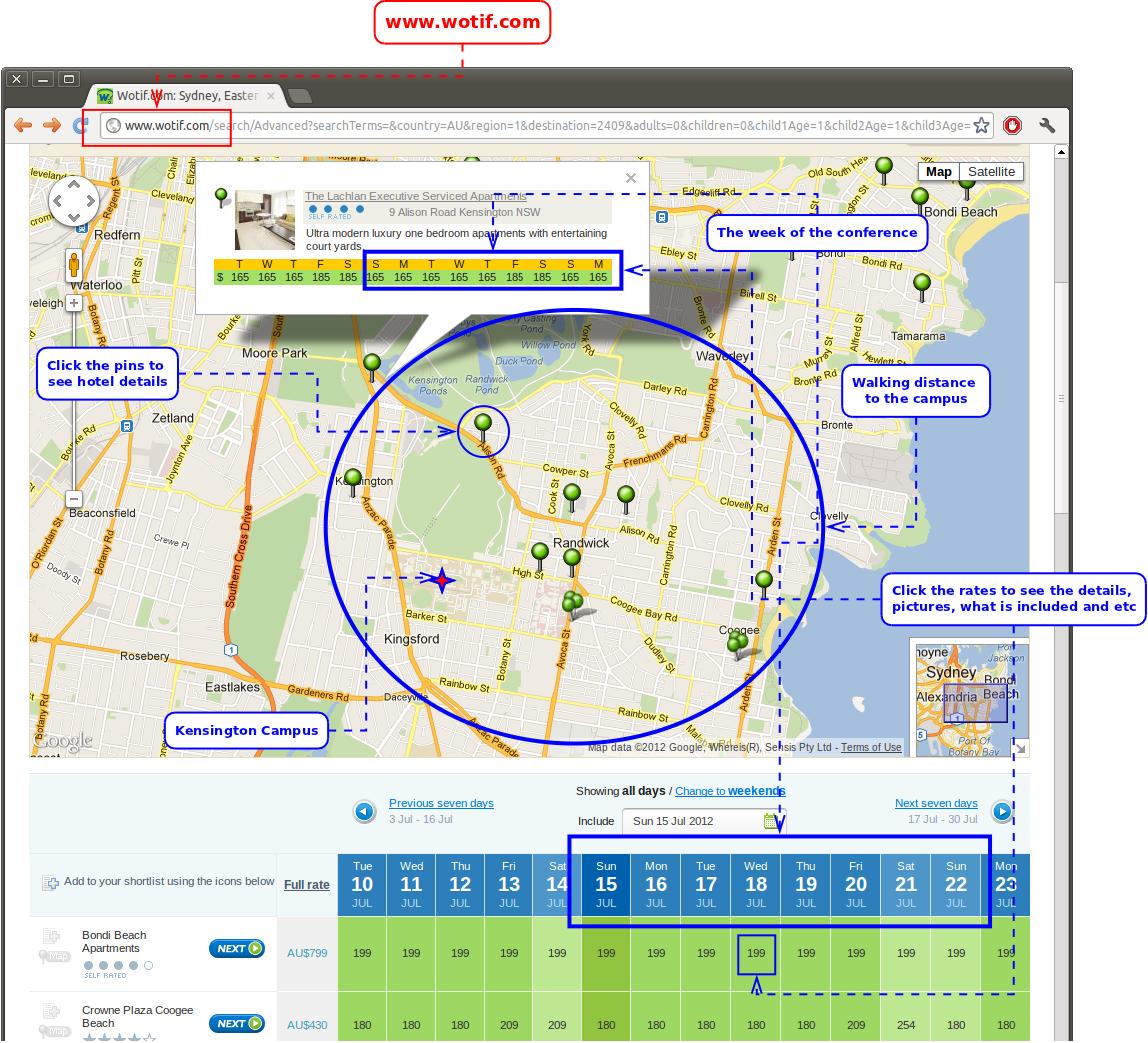The height and width of the screenshot is (1043, 1148).
Task: Click NEXT button for Crowne Plaza Coogee
Action: (x=236, y=1023)
